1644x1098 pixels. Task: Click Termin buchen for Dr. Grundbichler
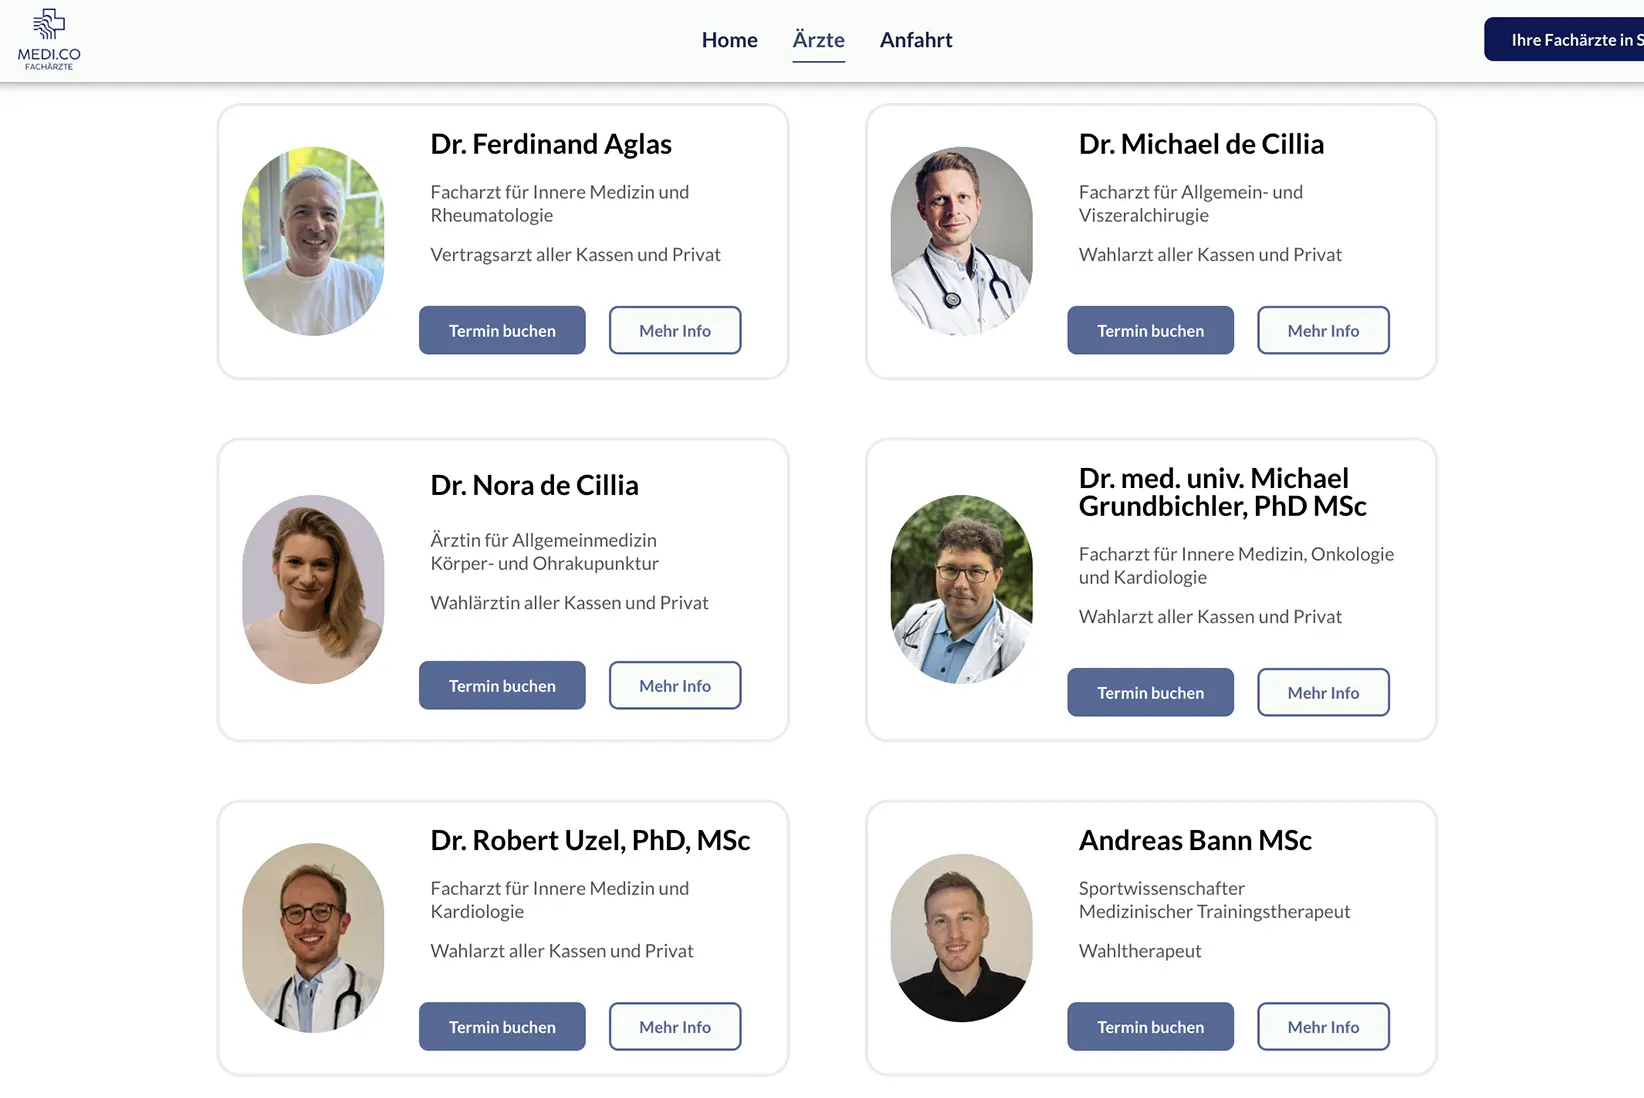click(1150, 693)
